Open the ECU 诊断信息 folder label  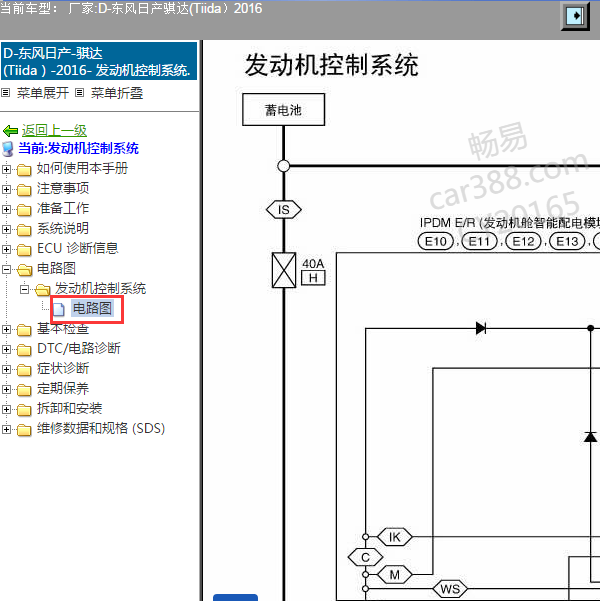coord(77,248)
